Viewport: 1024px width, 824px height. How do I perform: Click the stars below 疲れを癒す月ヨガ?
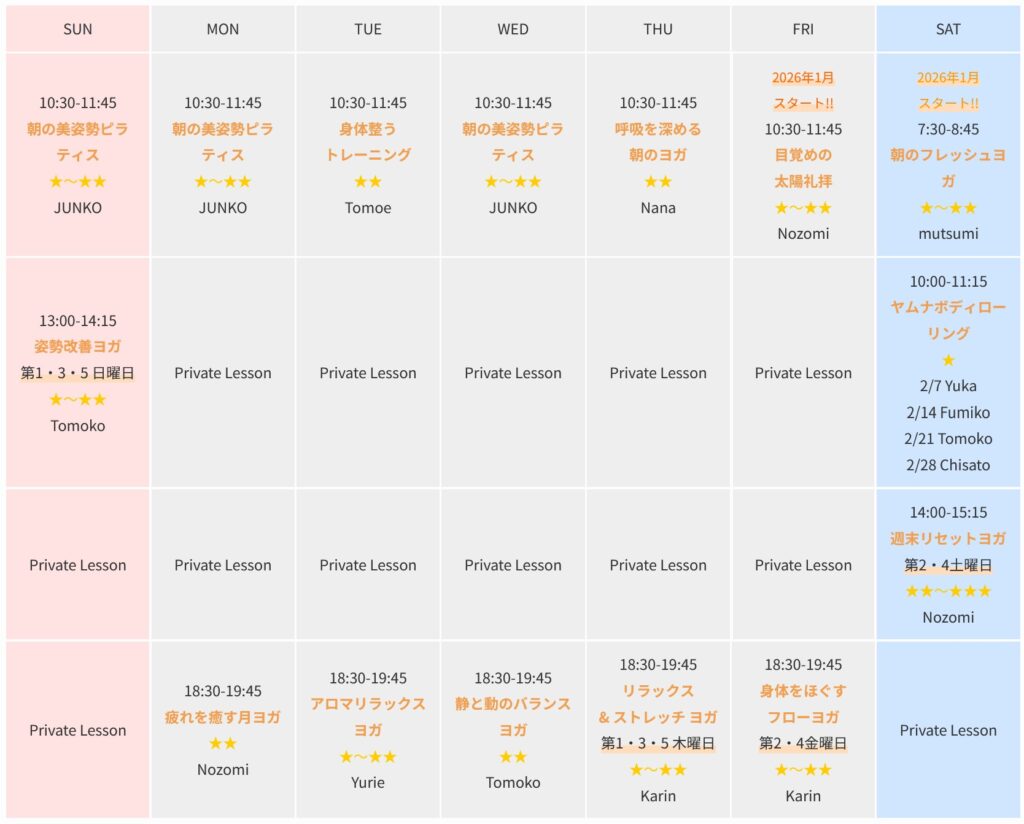point(223,743)
